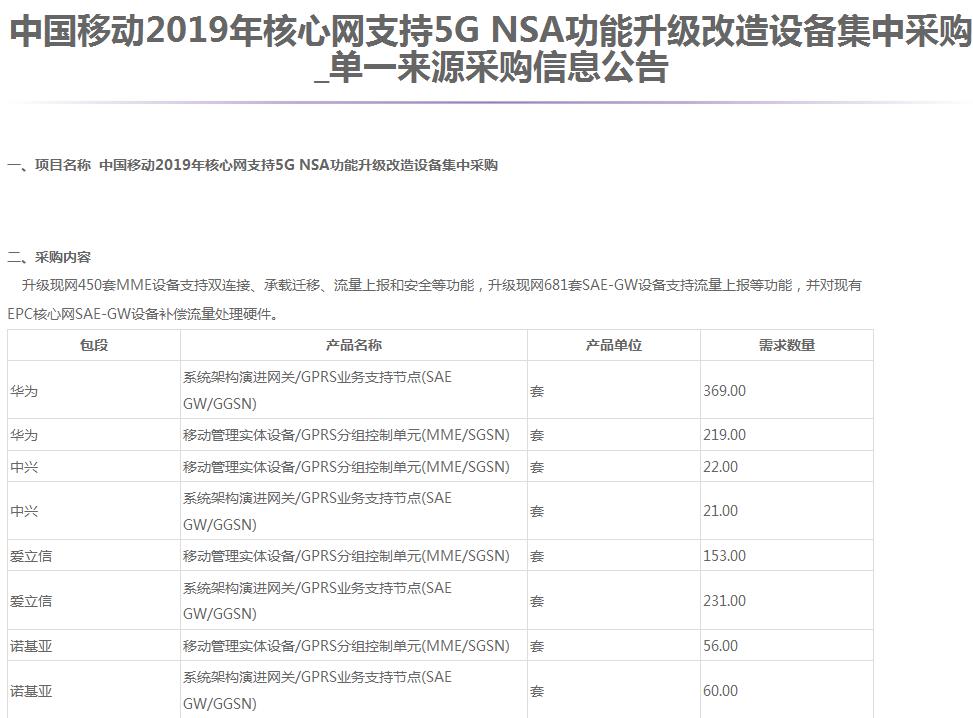Click the quantity value 56.00

pyautogui.click(x=720, y=646)
